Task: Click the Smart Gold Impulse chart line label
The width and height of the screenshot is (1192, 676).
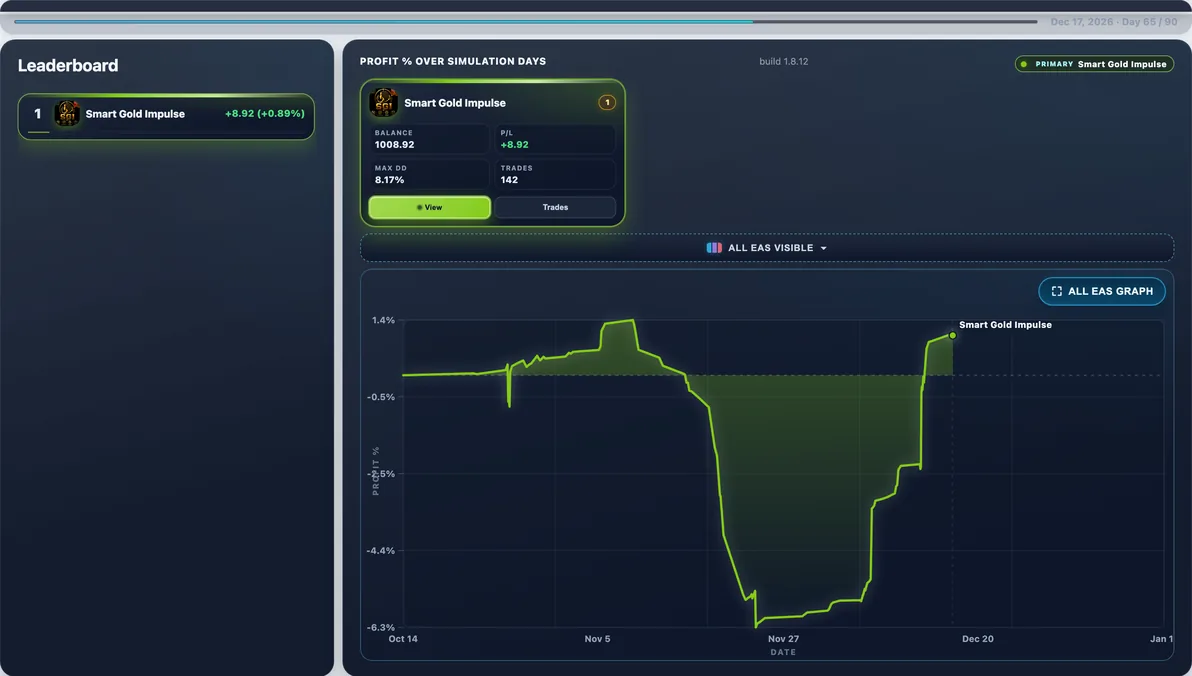Action: pos(1005,325)
